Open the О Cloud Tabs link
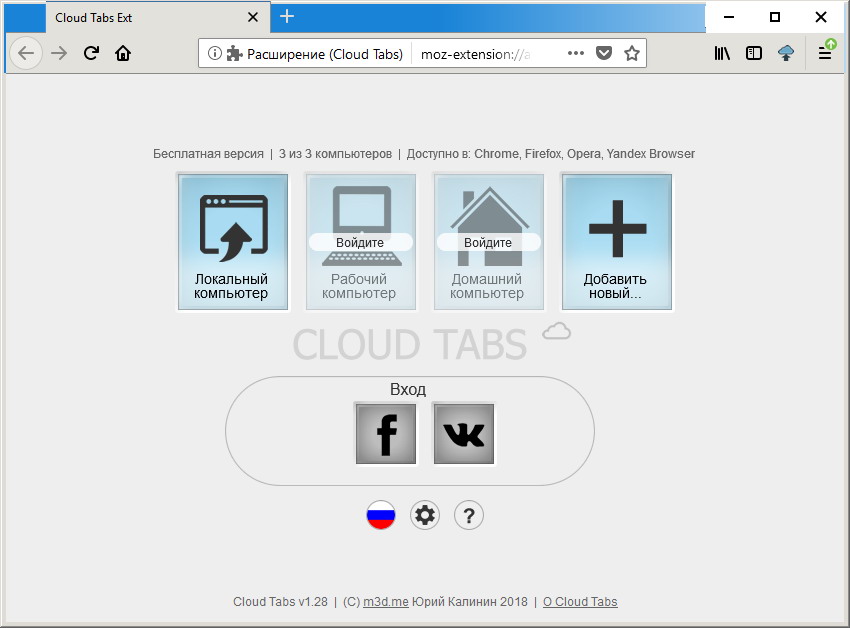 580,602
